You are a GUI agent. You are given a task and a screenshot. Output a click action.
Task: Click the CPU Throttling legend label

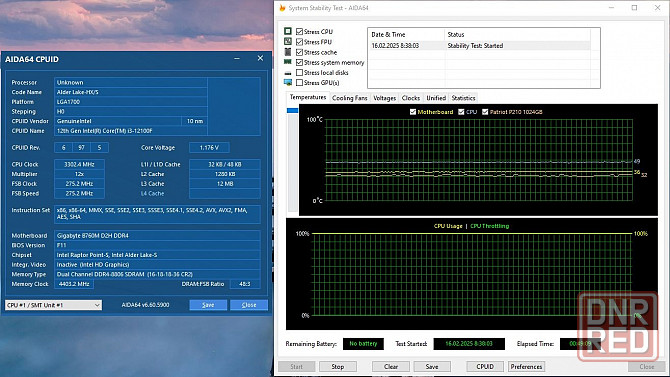[x=490, y=226]
